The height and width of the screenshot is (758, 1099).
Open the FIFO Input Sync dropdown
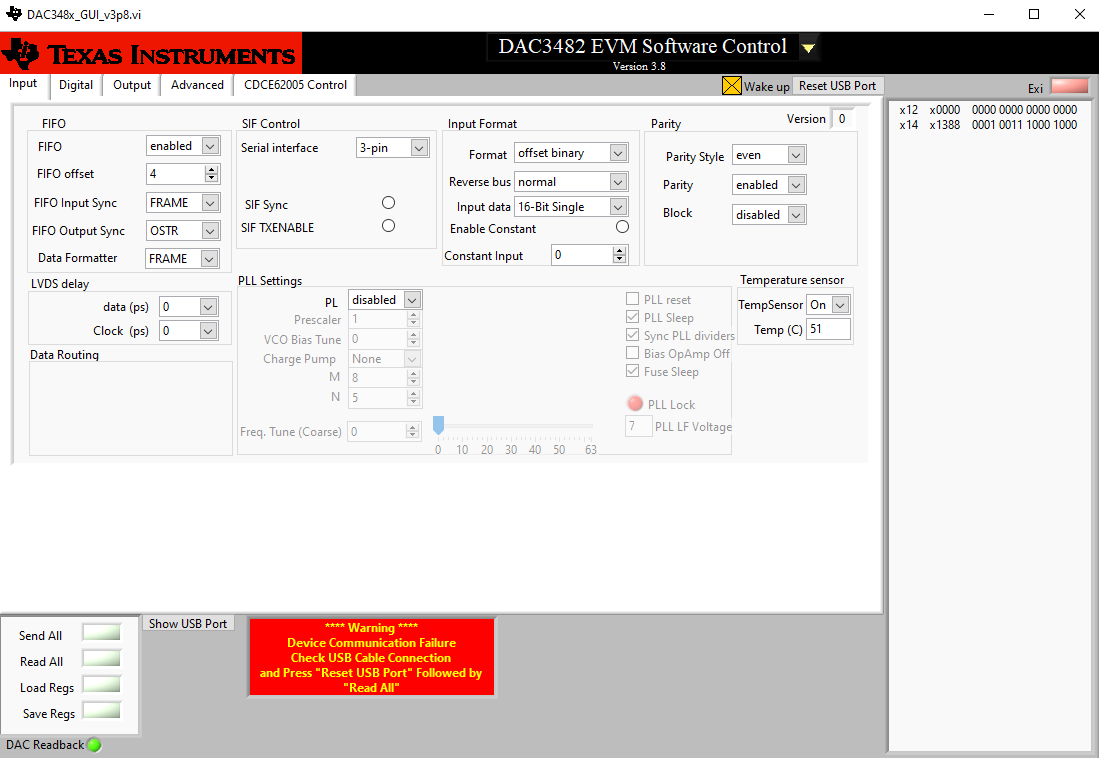(x=183, y=203)
